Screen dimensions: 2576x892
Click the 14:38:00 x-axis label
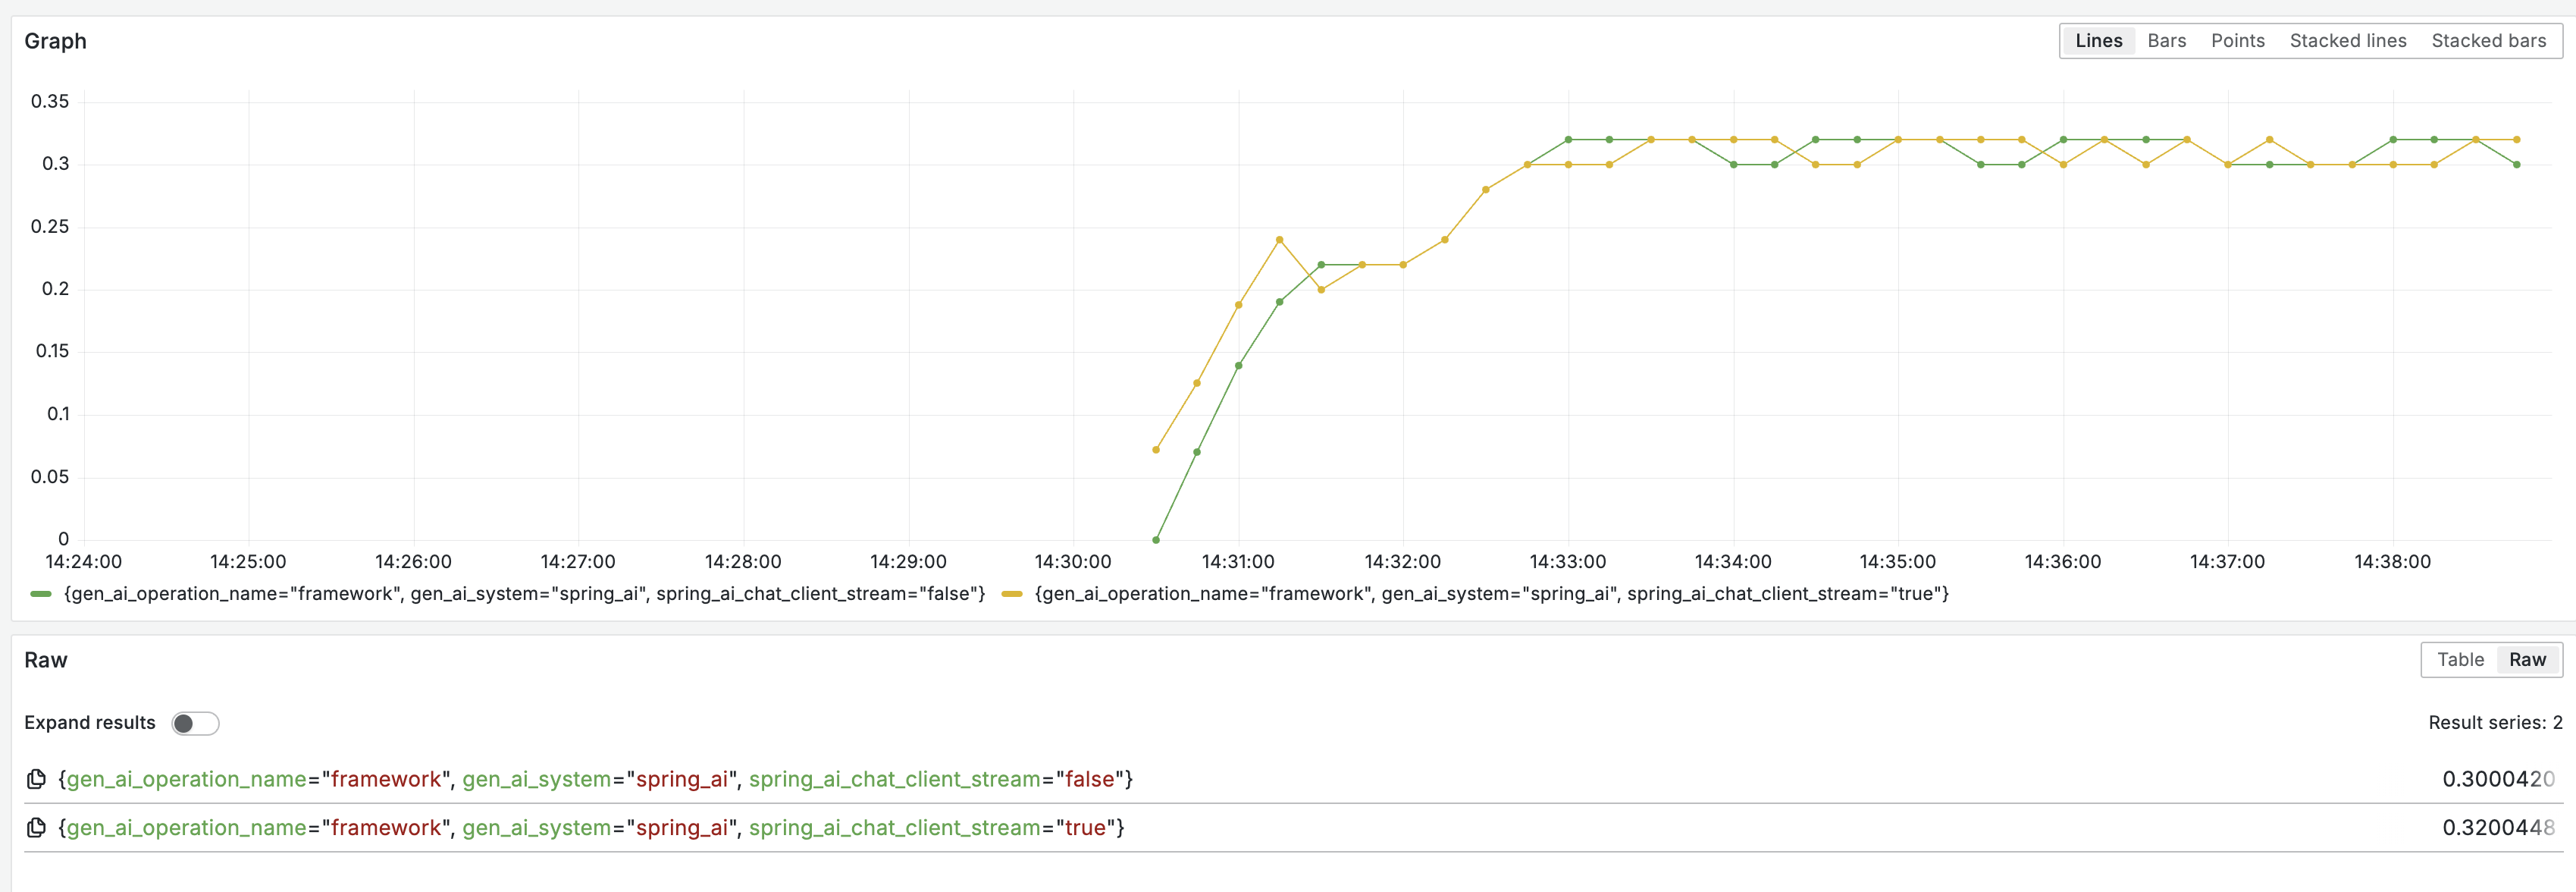(x=2392, y=562)
